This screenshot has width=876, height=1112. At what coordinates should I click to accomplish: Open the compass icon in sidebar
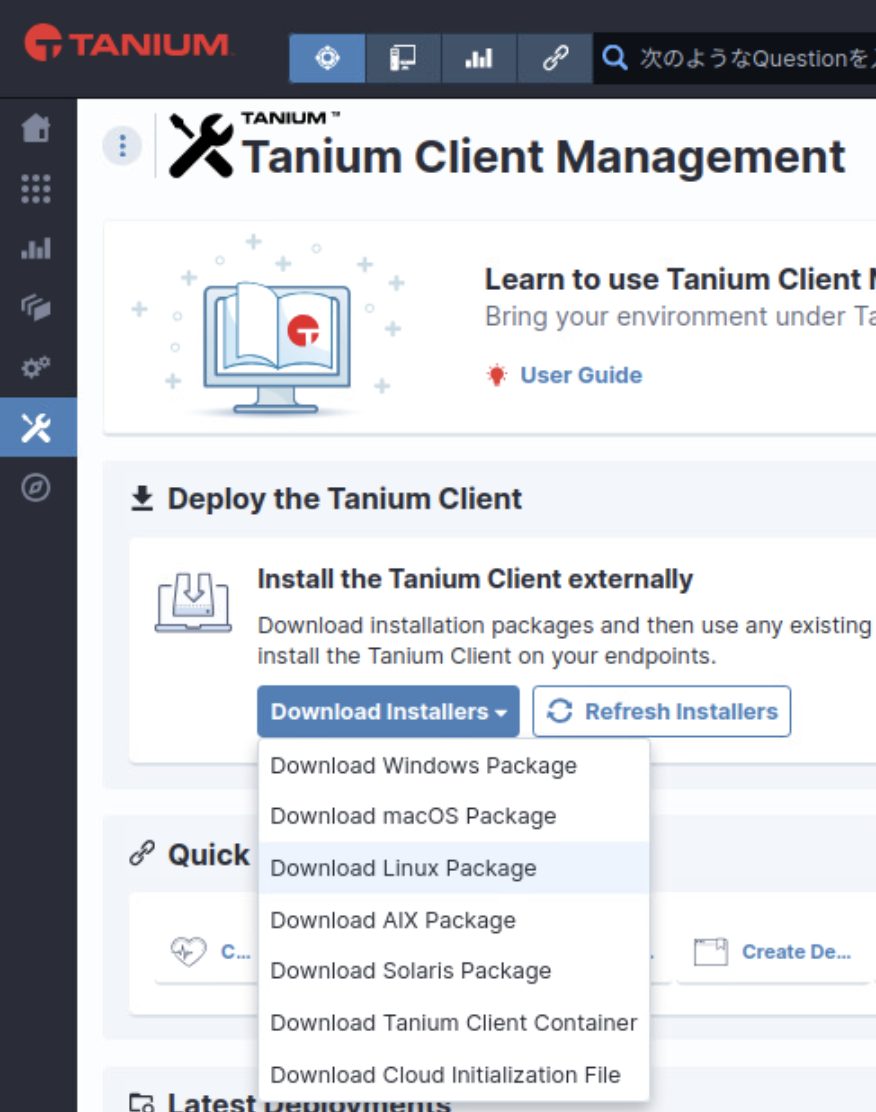pyautogui.click(x=36, y=488)
